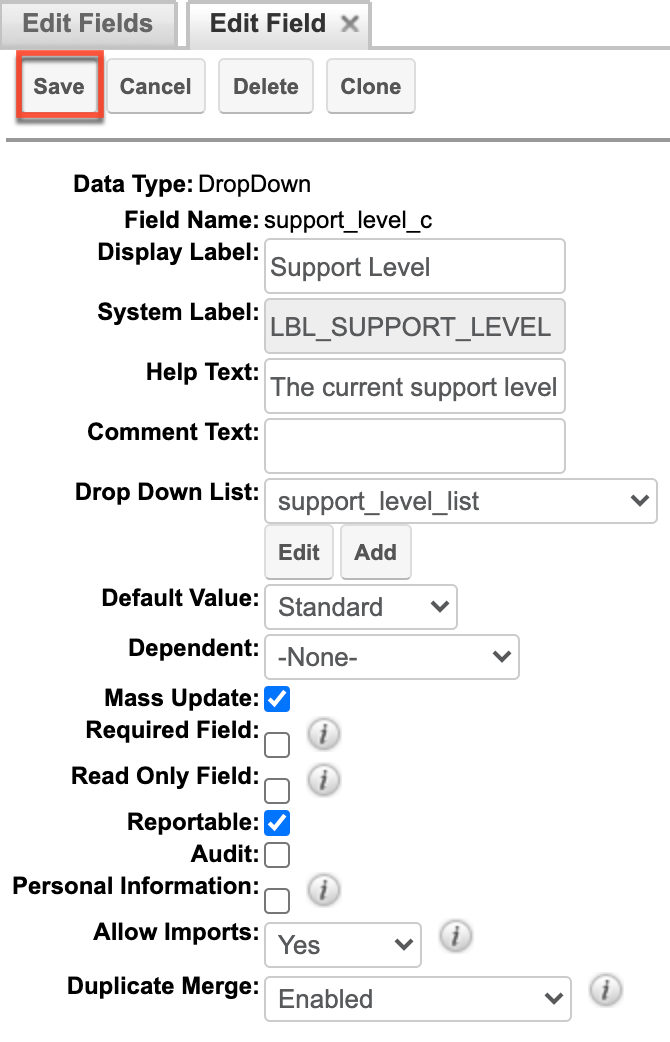Expand the Default Value dropdown

(x=361, y=607)
